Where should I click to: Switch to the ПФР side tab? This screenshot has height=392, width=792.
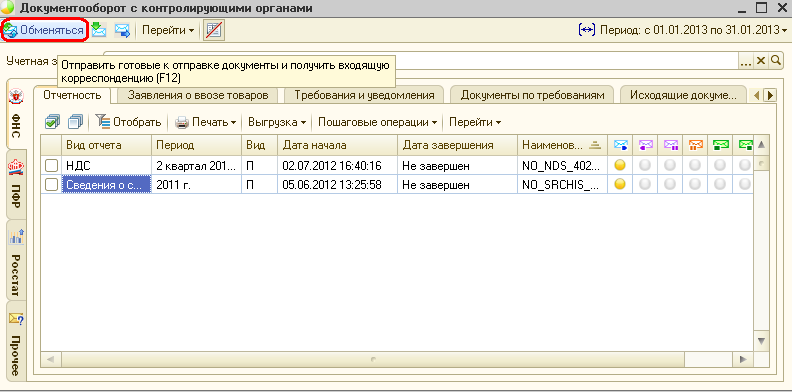[x=16, y=184]
